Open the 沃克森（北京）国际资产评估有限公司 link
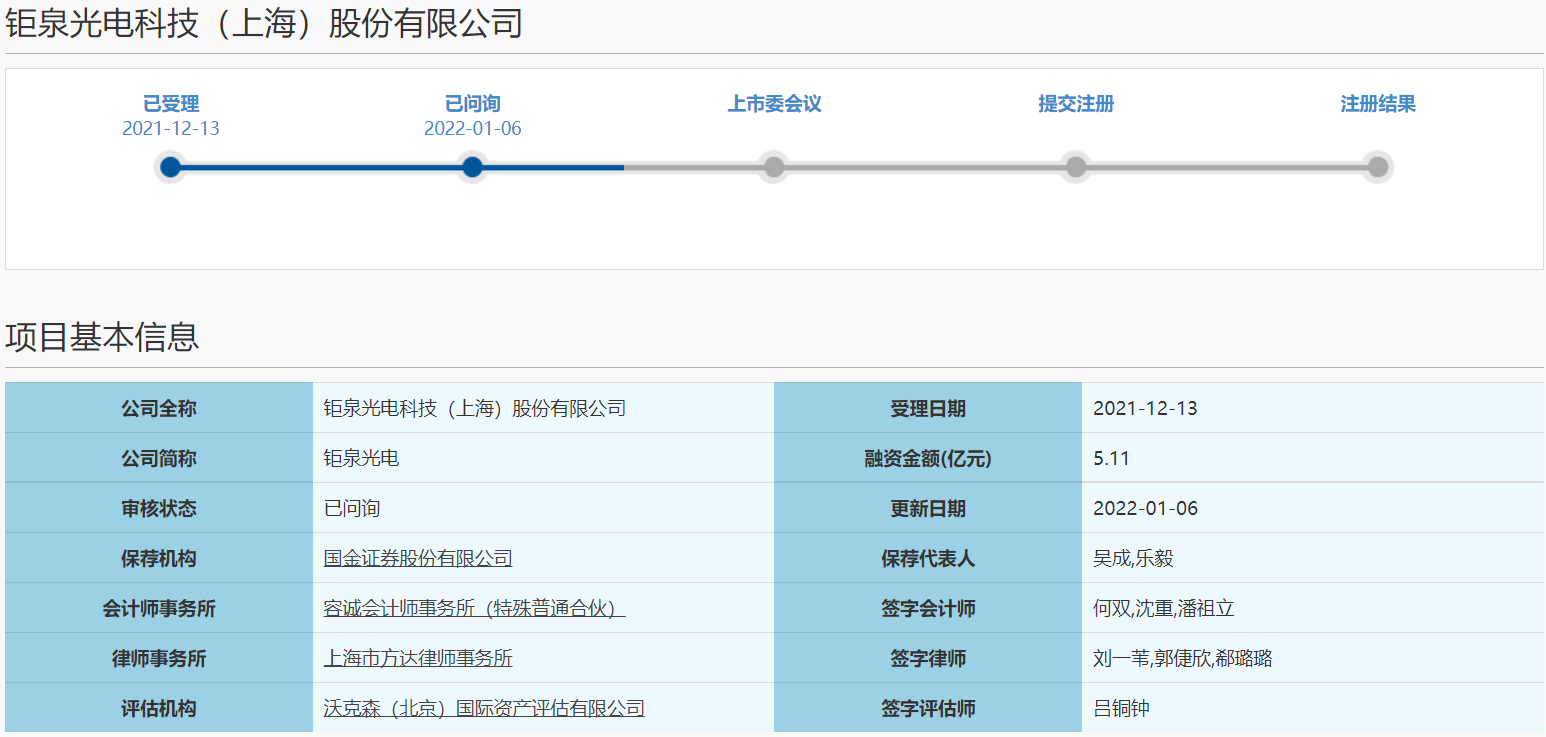This screenshot has height=737, width=1546. 484,709
